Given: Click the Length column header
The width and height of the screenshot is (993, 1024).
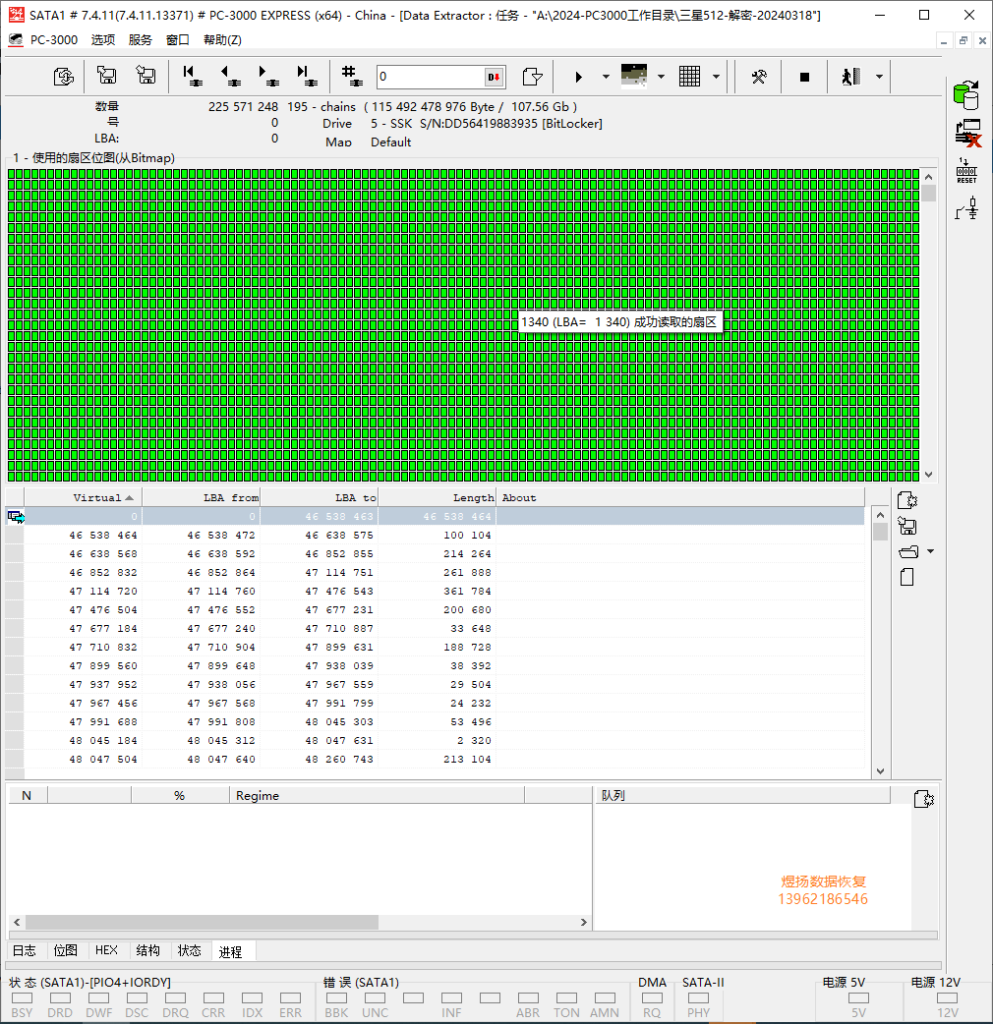Looking at the screenshot, I should pyautogui.click(x=437, y=498).
